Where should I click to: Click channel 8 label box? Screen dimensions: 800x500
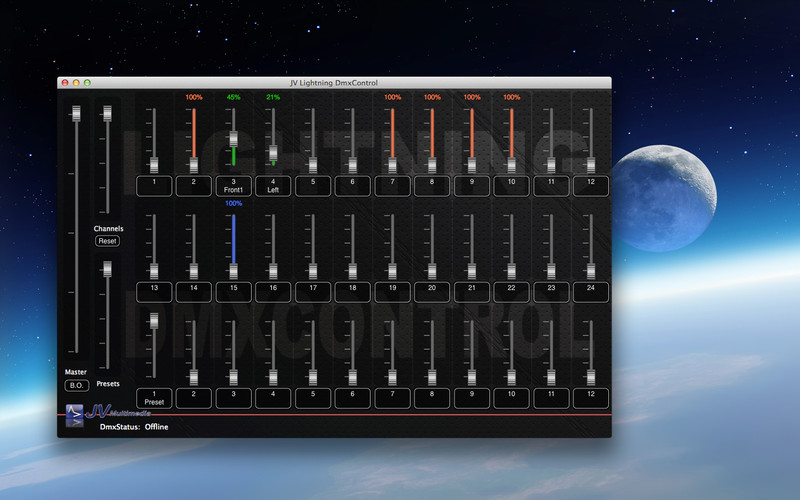tap(432, 186)
